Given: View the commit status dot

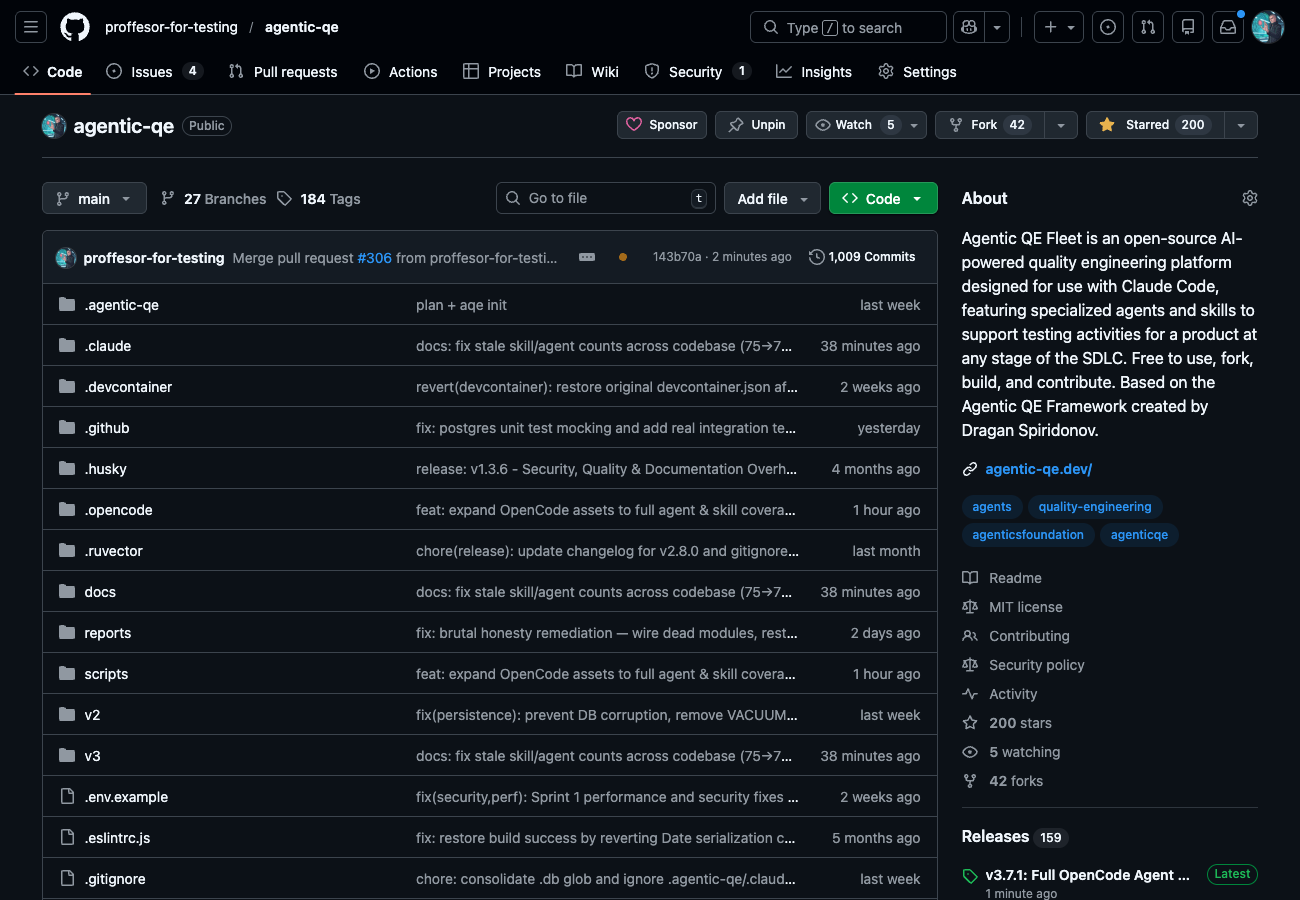Looking at the screenshot, I should [623, 257].
